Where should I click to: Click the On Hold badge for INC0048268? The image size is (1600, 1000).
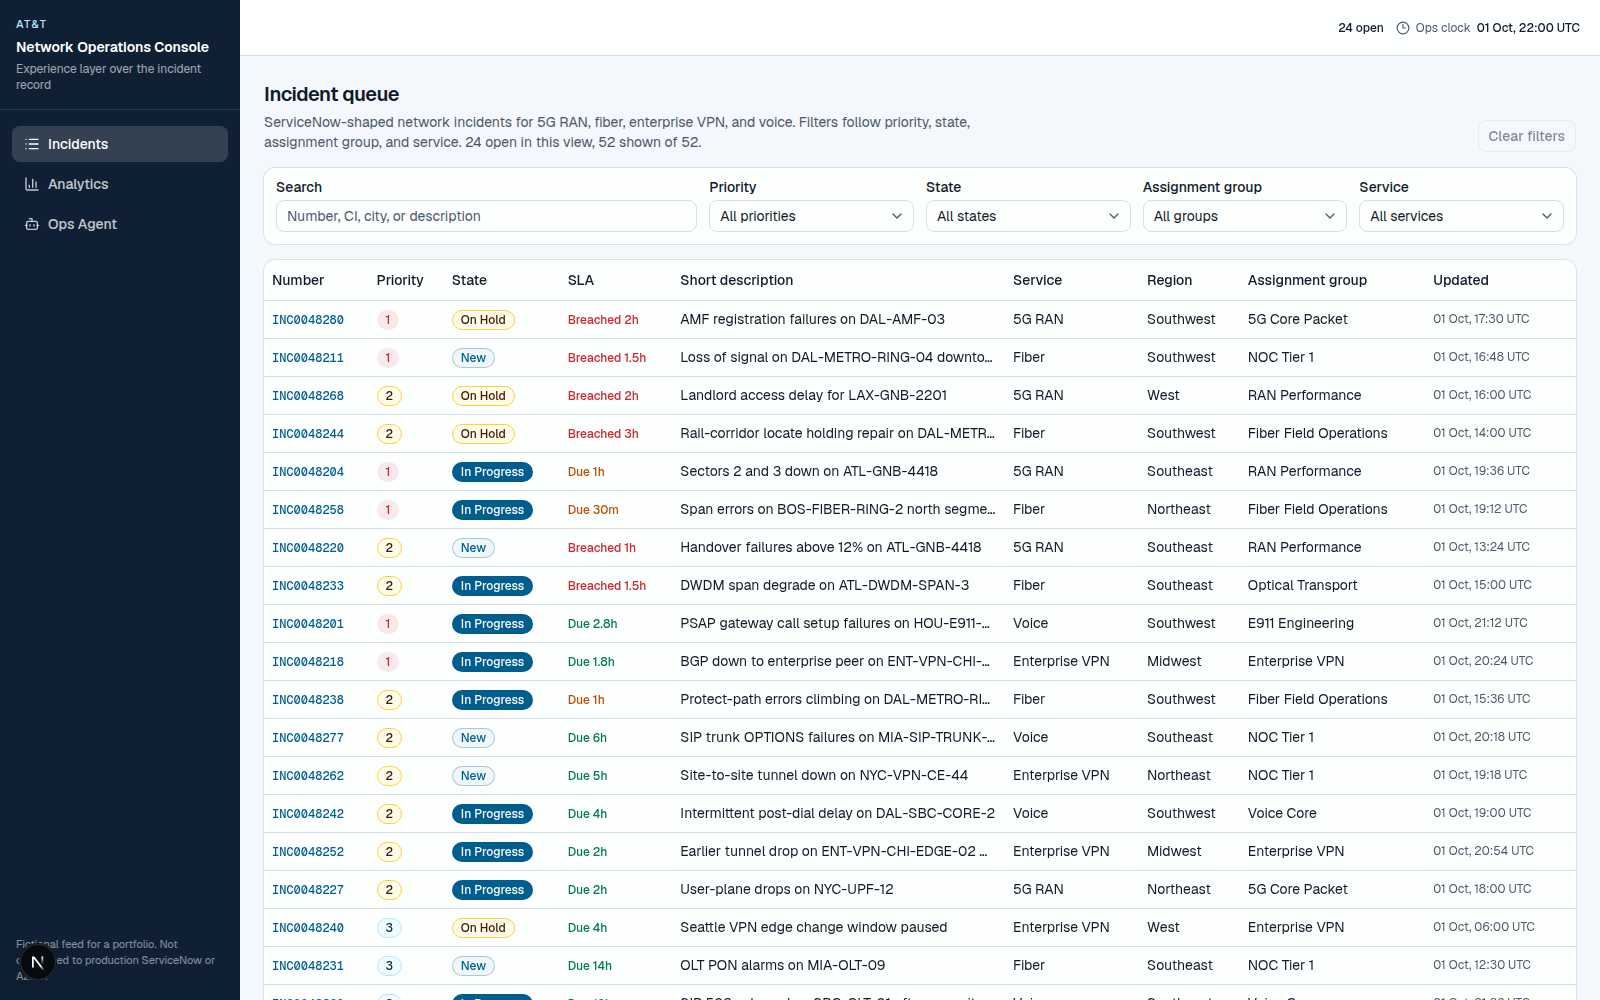tap(483, 396)
